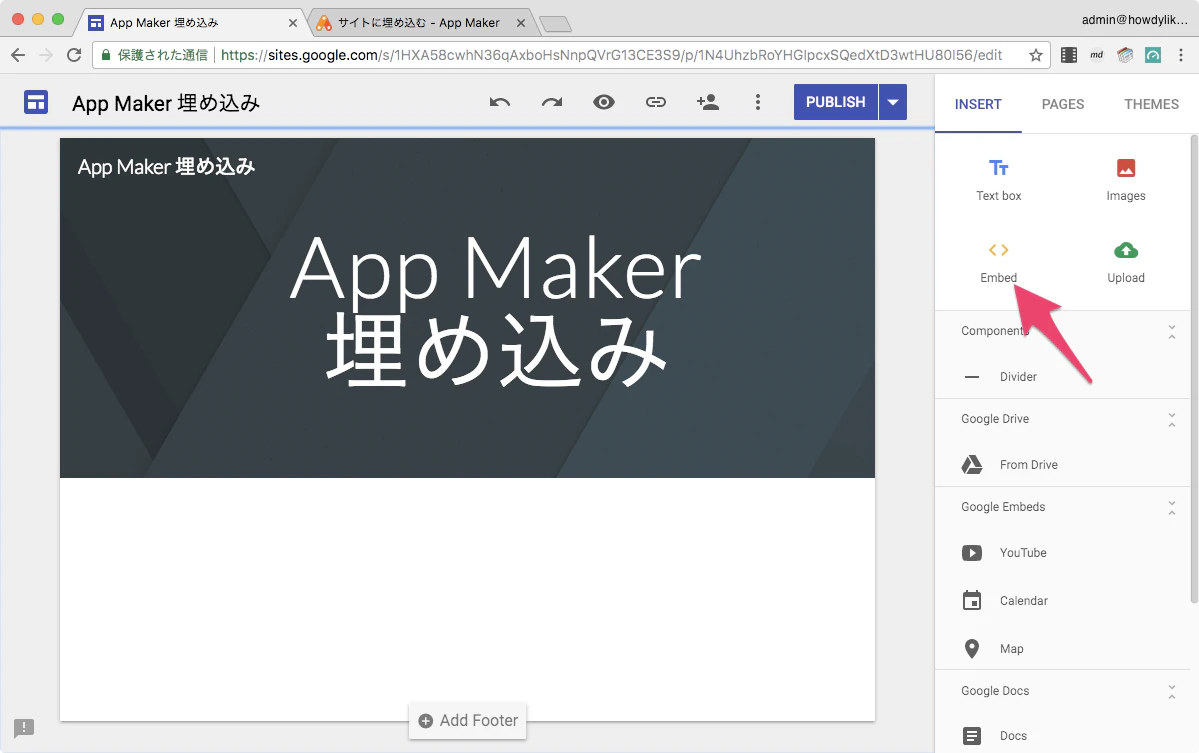Viewport: 1199px width, 753px height.
Task: Copy site link with chain icon
Action: point(656,102)
